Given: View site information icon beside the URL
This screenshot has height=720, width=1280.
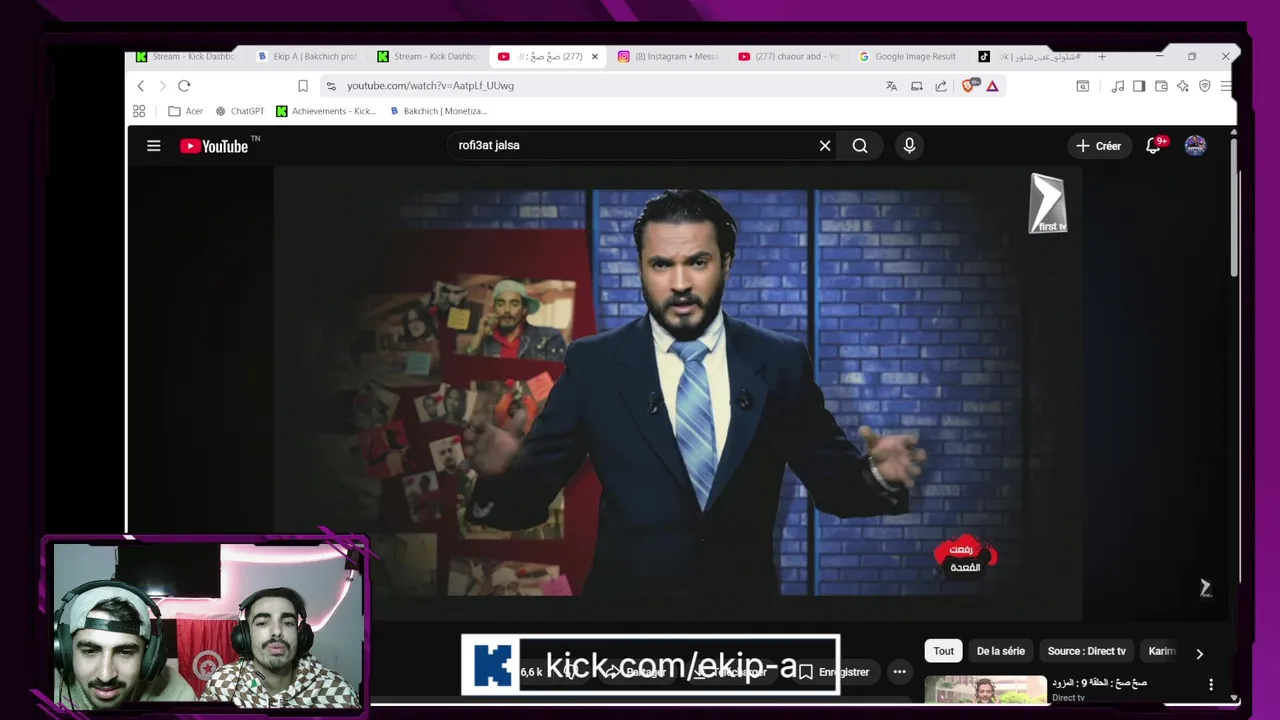Looking at the screenshot, I should pyautogui.click(x=331, y=86).
